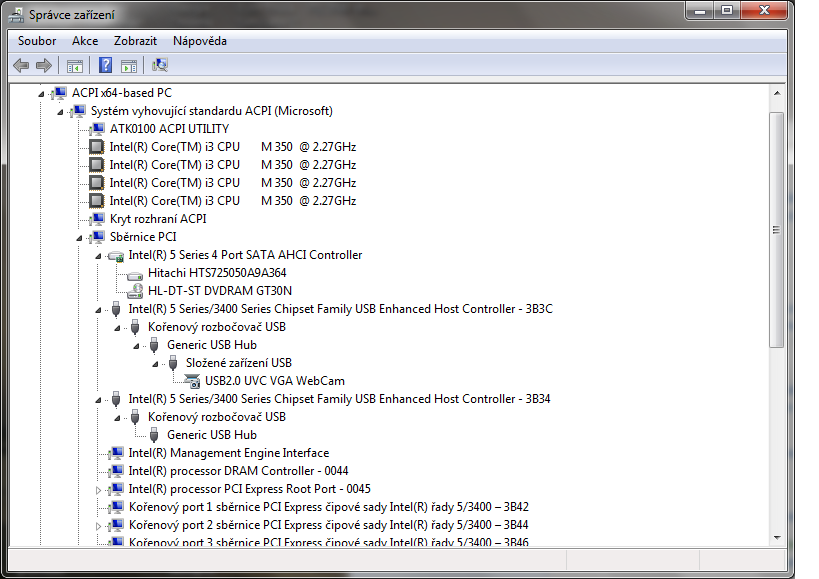Select Kořenový port 3 – 3B46 row

point(329,542)
